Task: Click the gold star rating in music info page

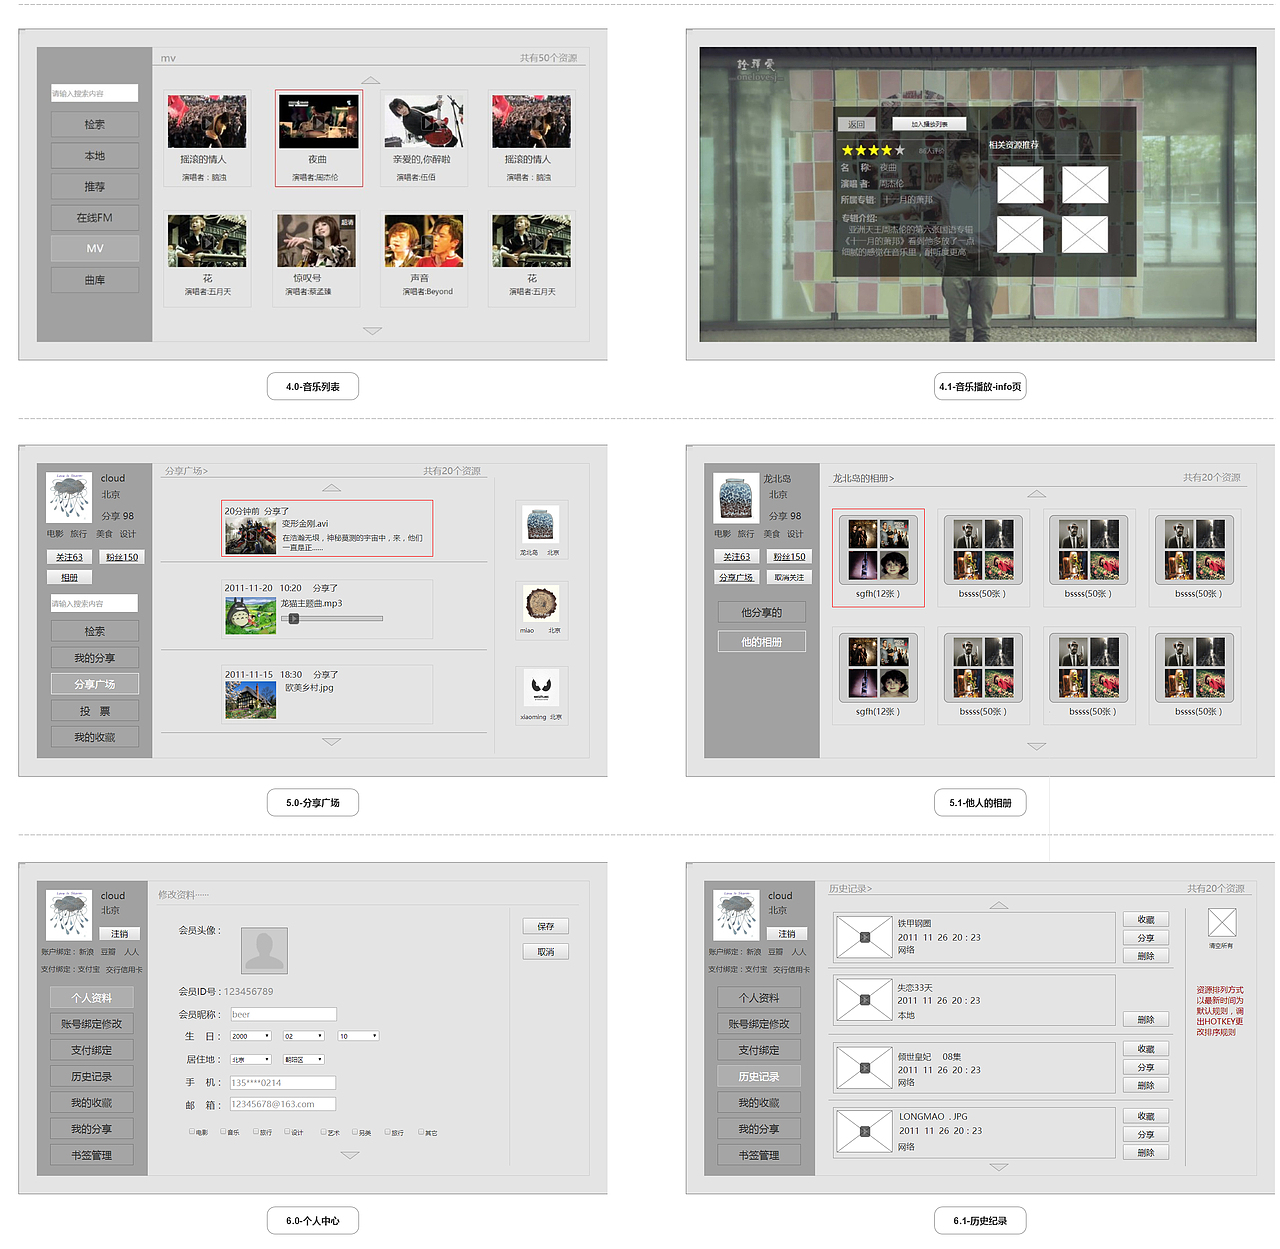Action: coord(873,150)
